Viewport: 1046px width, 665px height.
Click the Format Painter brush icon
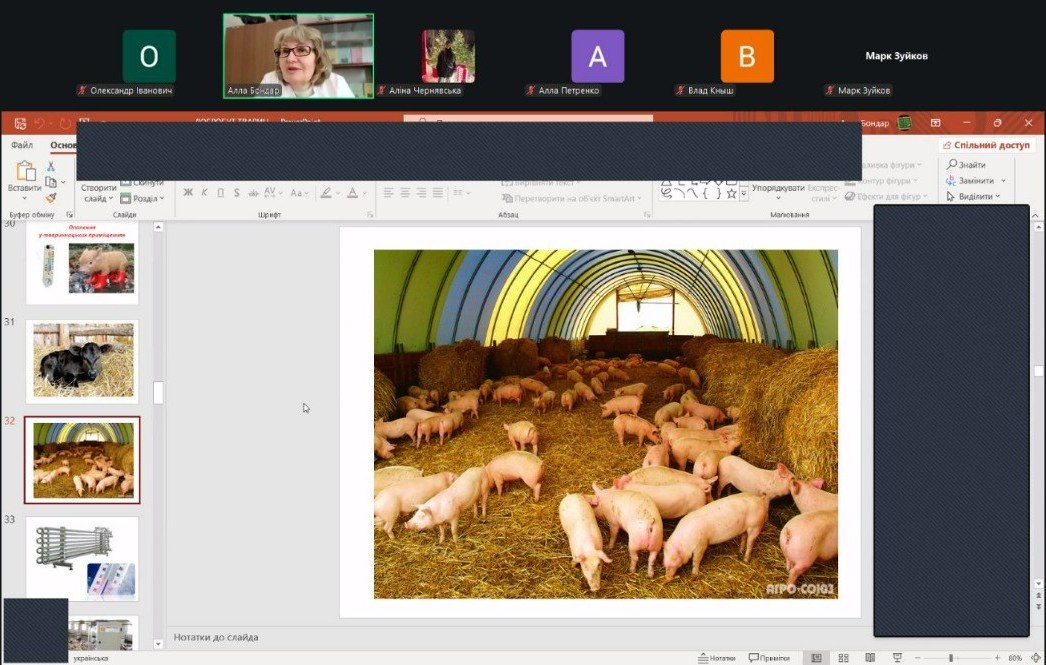(51, 198)
